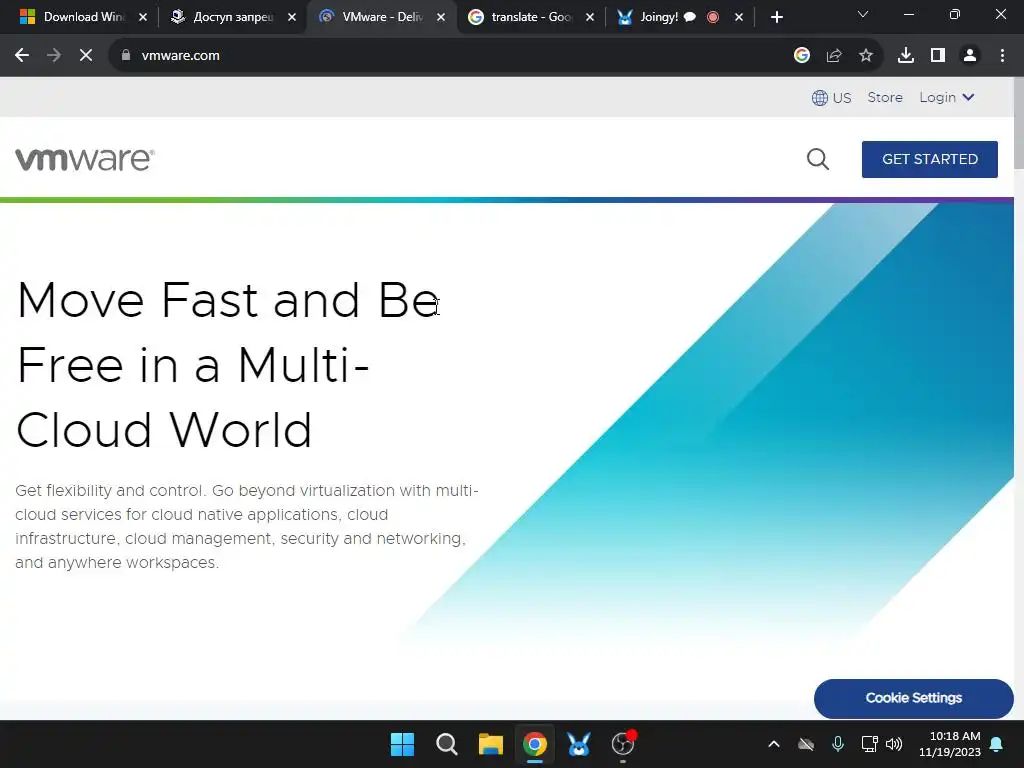The width and height of the screenshot is (1024, 768).
Task: Open the Chrome profile icon
Action: [x=970, y=56]
